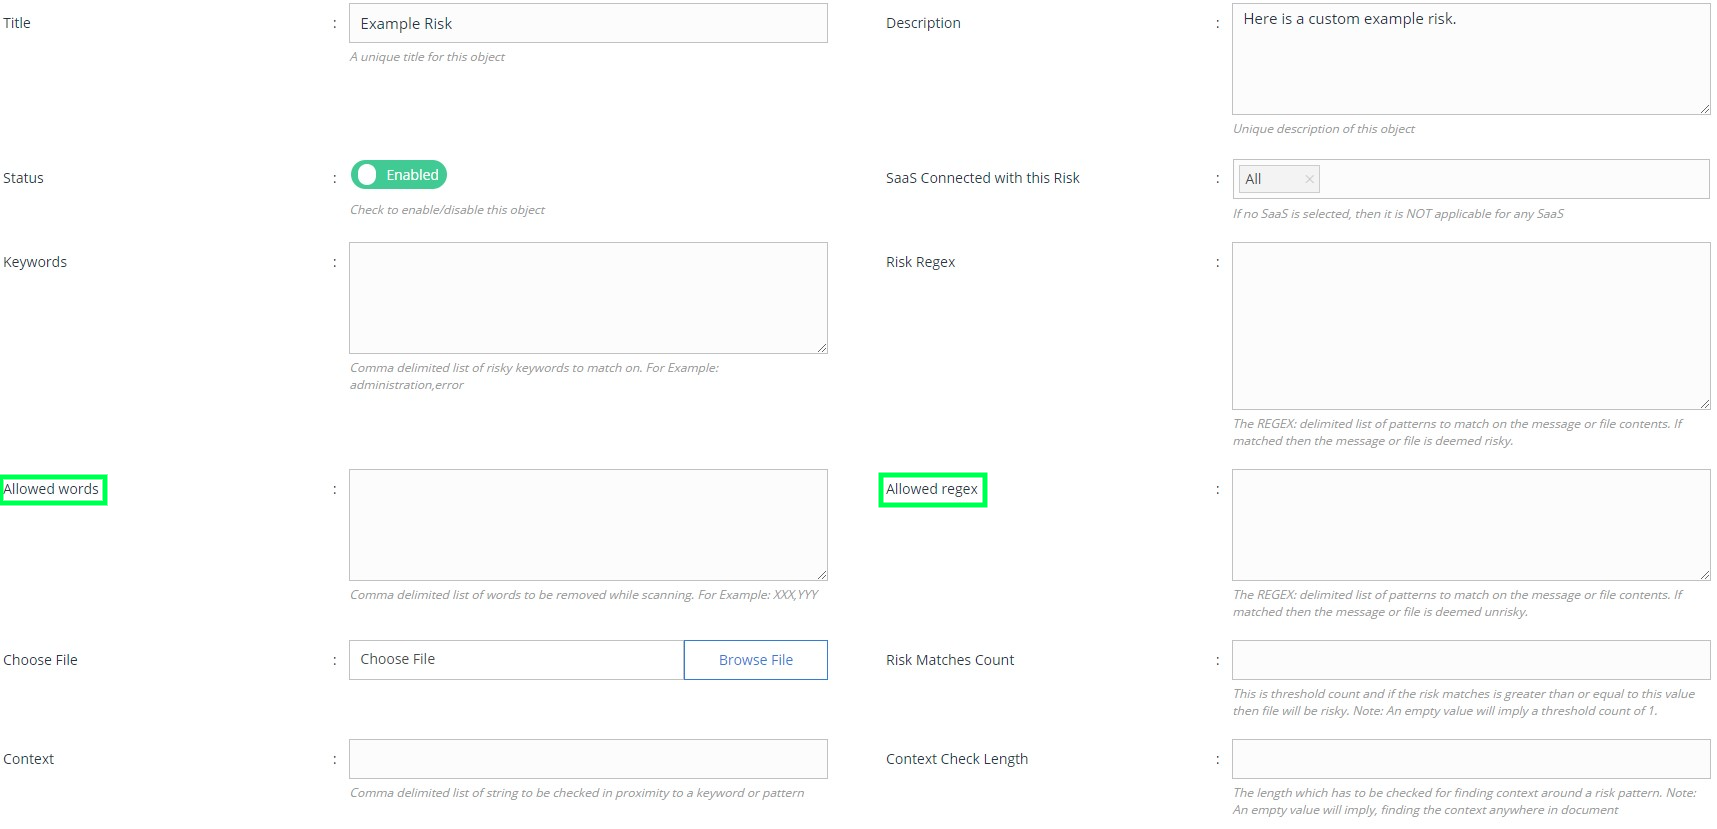Click the highlighted "Allowed regex" label
The height and width of the screenshot is (829, 1717).
point(932,490)
